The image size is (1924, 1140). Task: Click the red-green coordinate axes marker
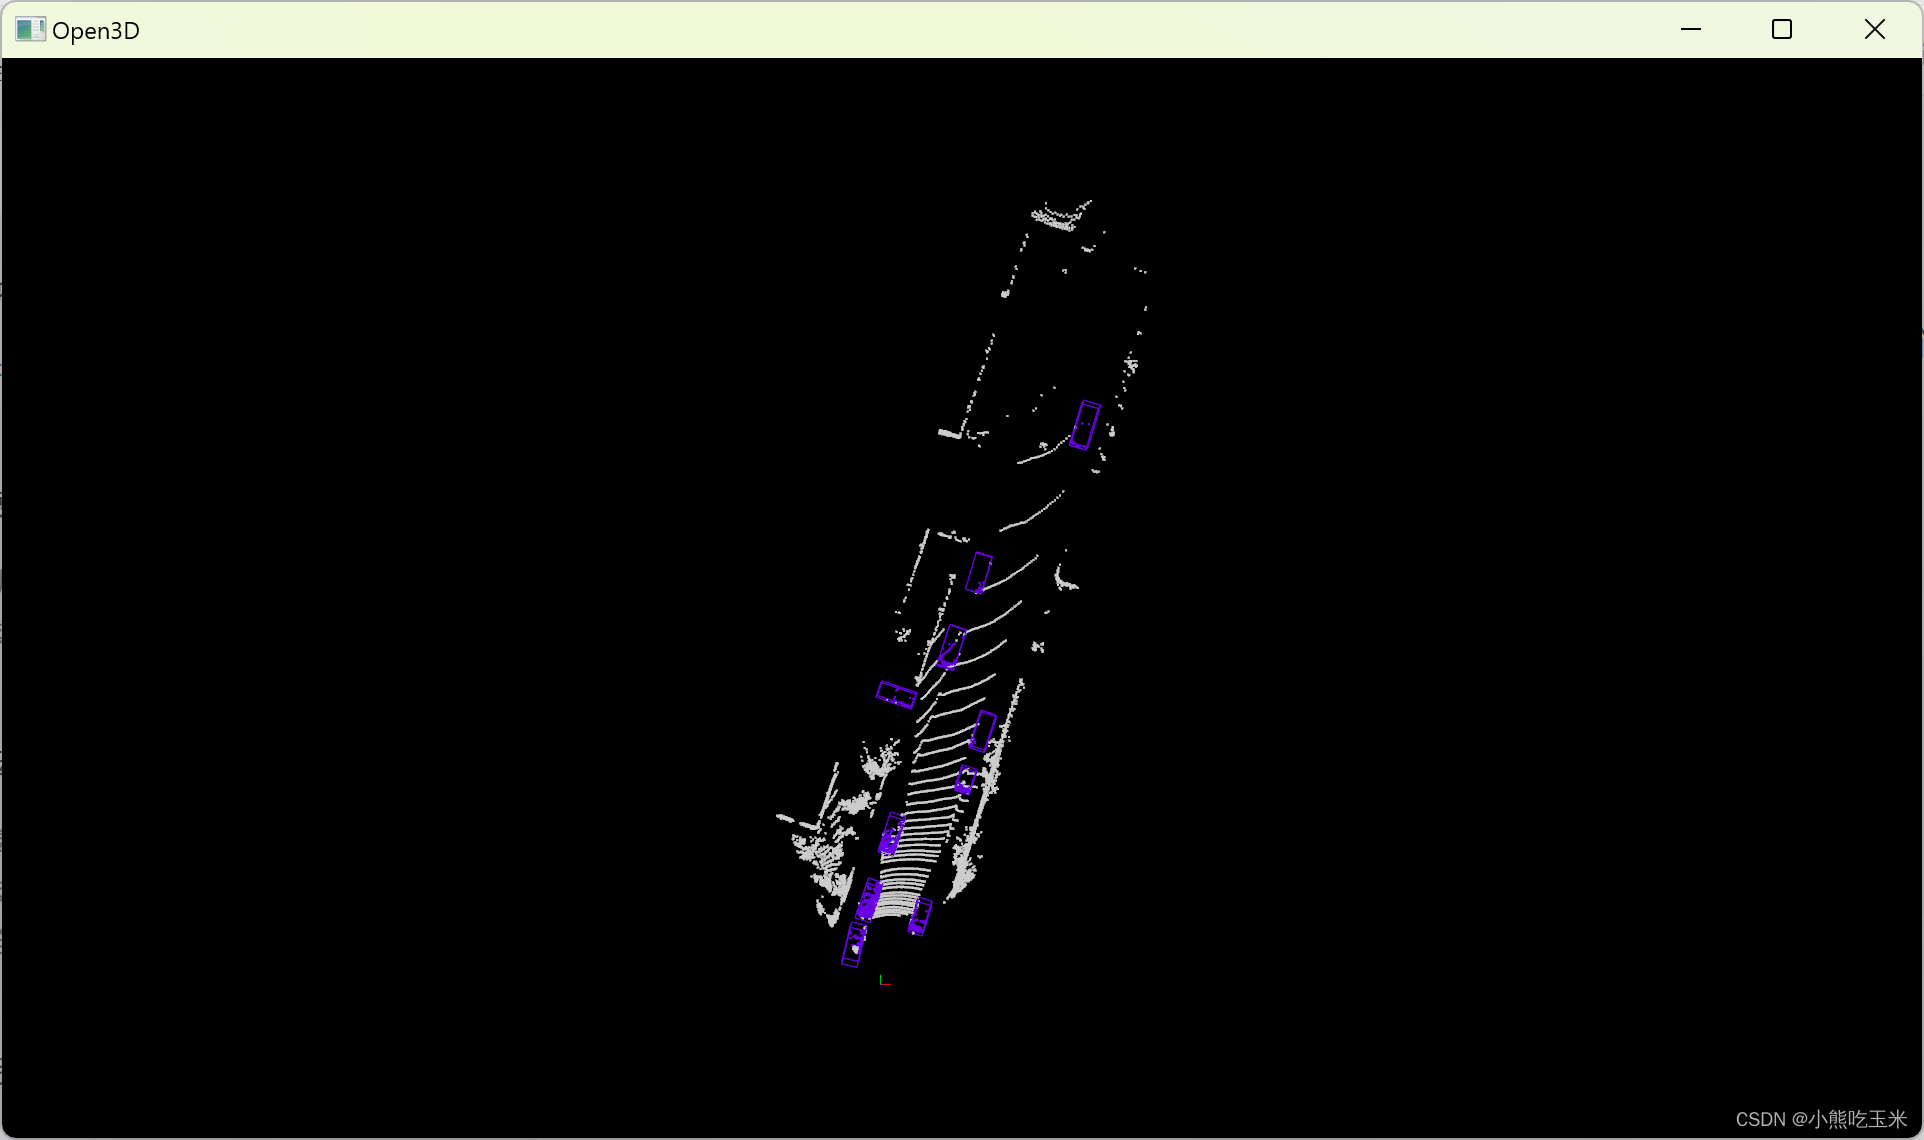click(884, 982)
